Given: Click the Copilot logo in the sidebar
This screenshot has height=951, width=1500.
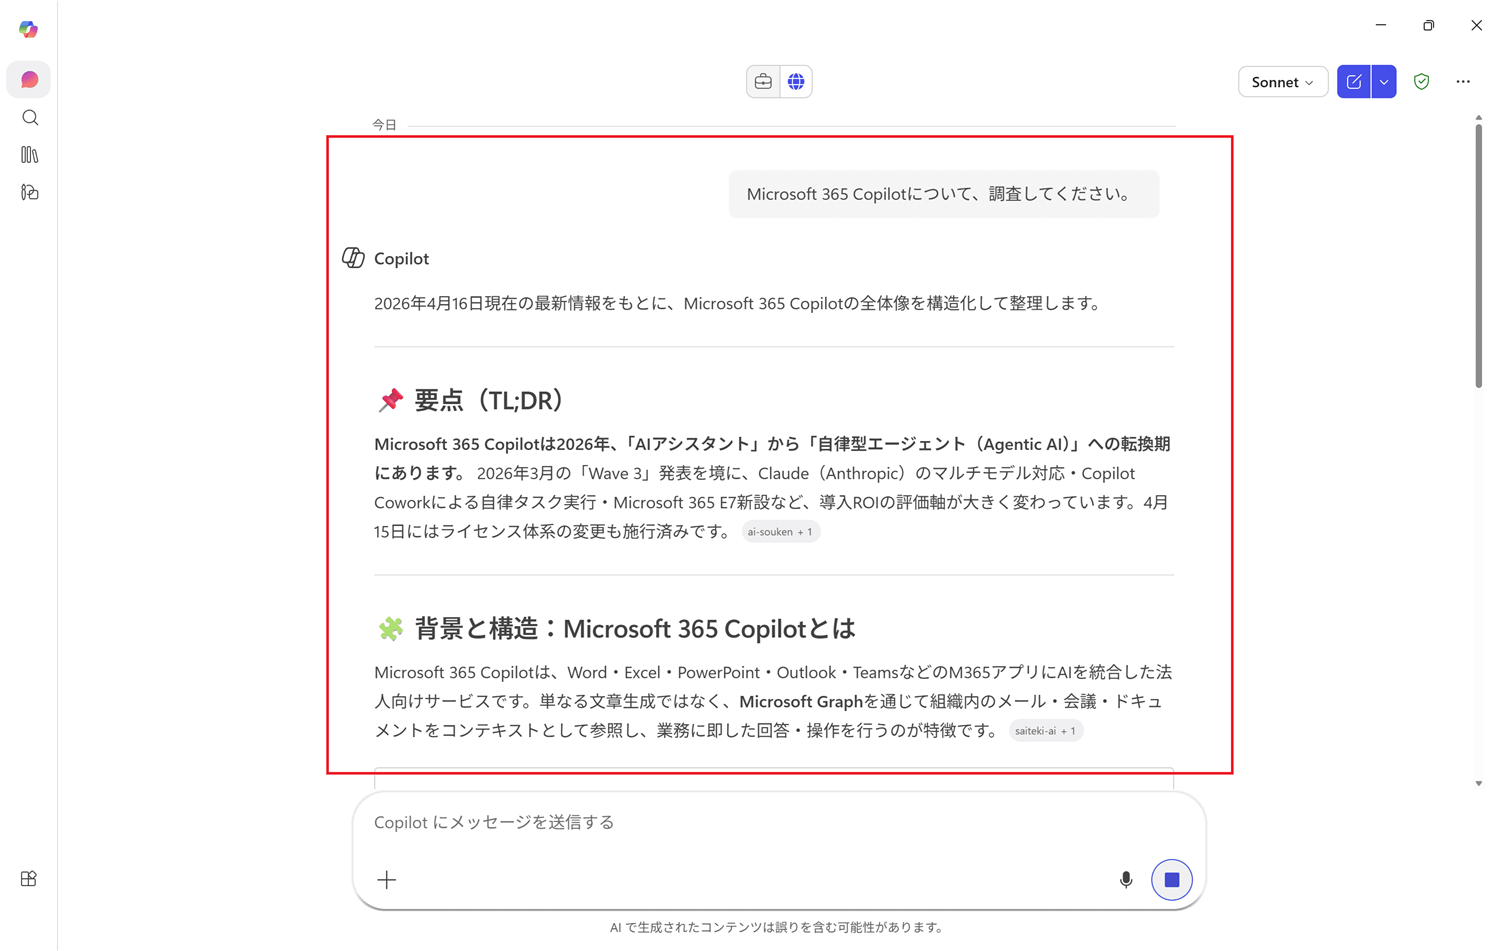Looking at the screenshot, I should 28,29.
